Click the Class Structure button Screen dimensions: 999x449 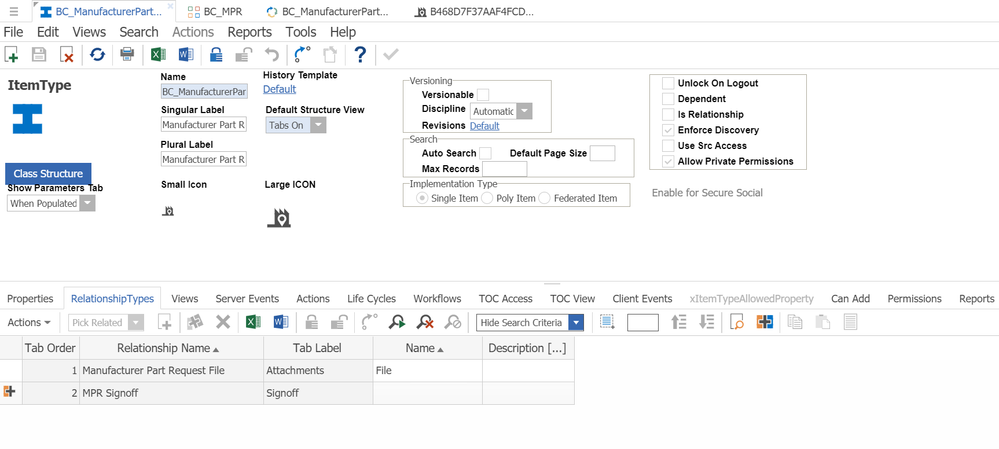[48, 173]
